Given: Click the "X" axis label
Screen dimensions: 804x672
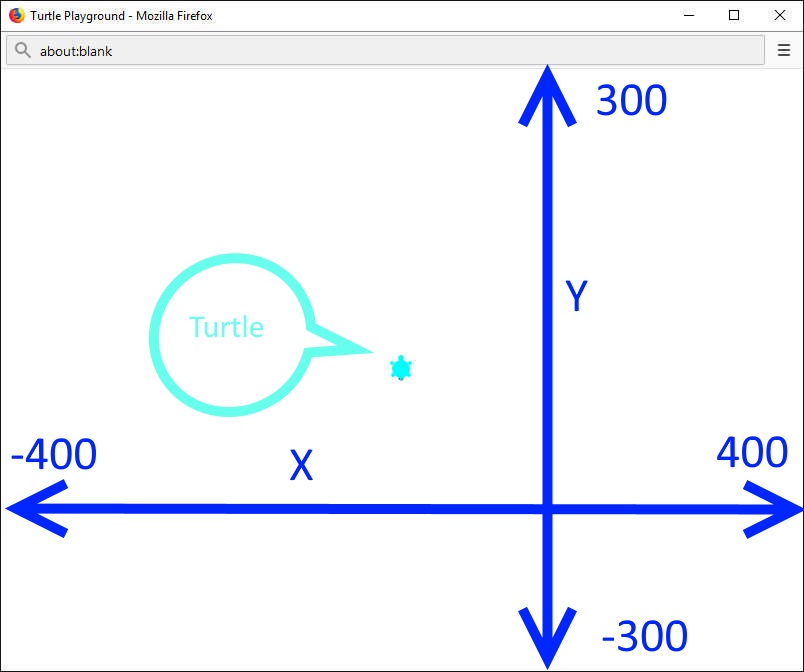Looking at the screenshot, I should click(x=302, y=465).
